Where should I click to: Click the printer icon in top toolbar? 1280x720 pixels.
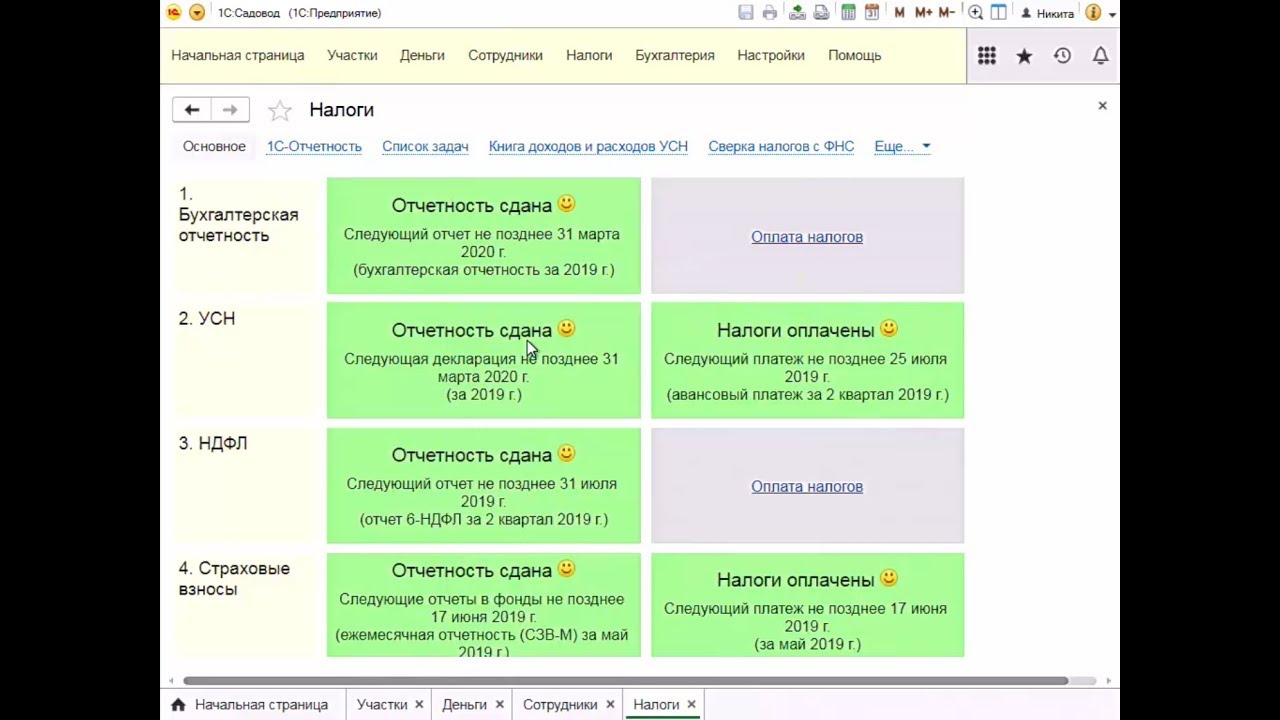point(769,13)
